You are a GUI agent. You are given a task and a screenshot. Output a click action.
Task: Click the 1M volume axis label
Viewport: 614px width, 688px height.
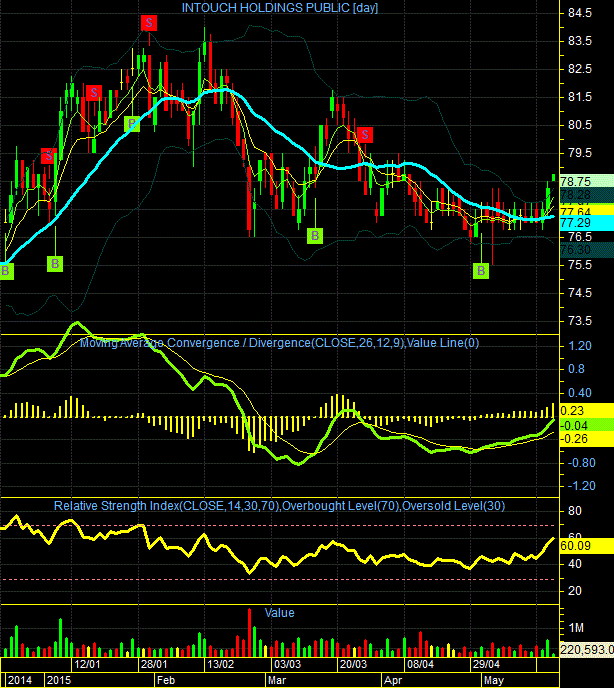(x=576, y=628)
